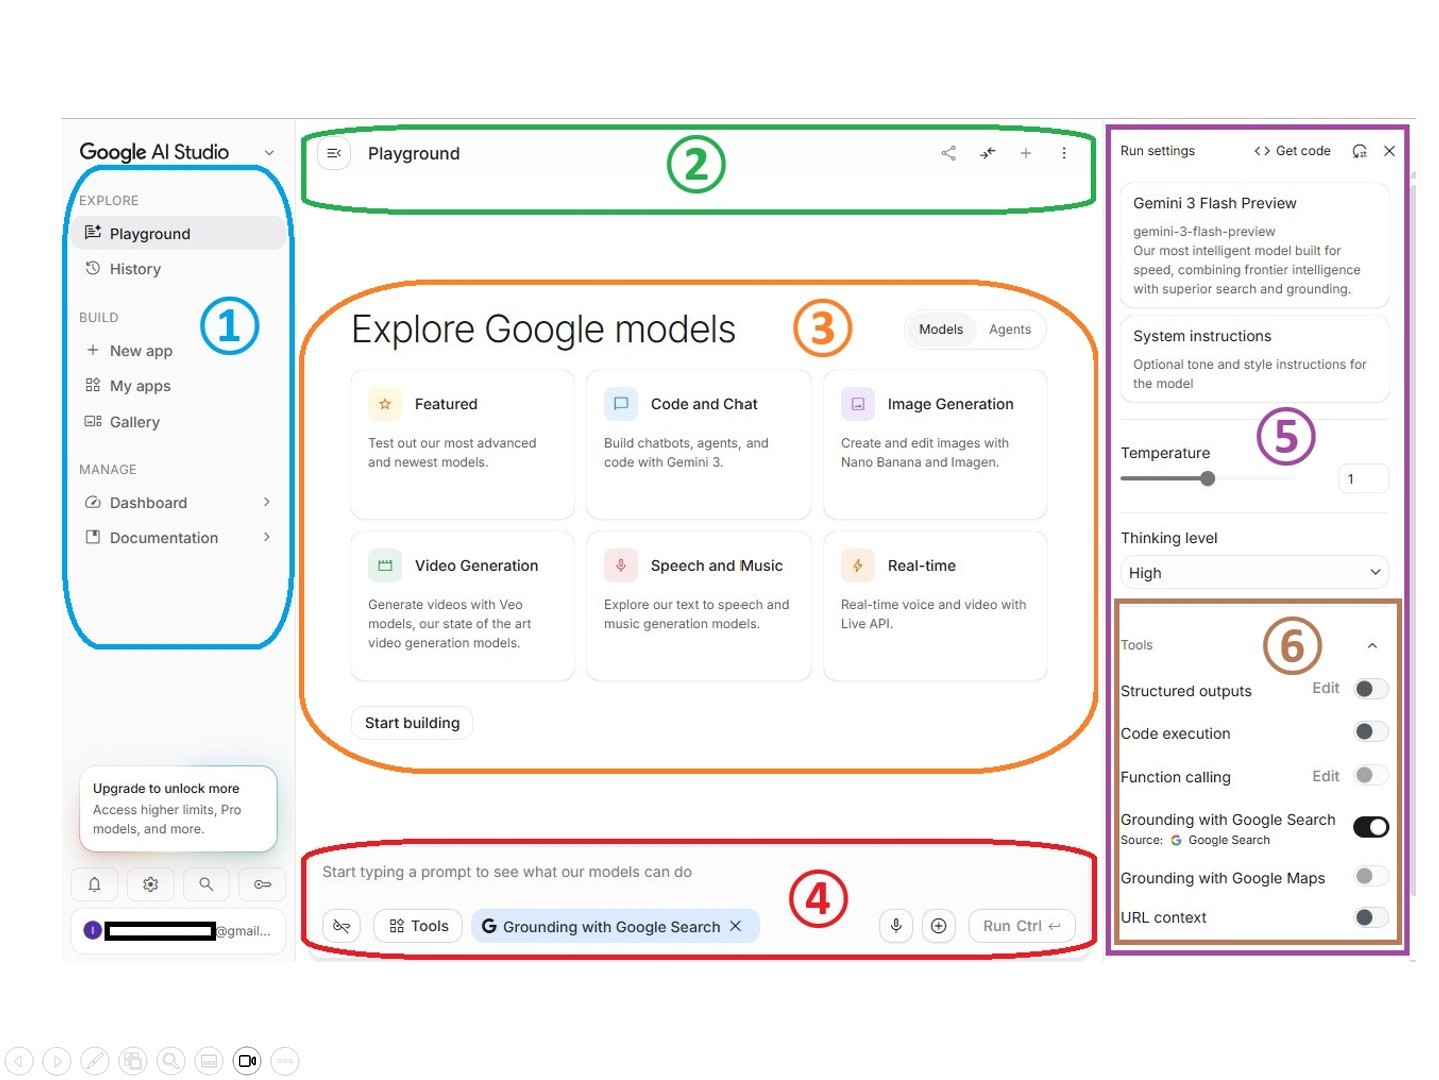
Task: Click the Temperature value field
Action: coord(1363,478)
